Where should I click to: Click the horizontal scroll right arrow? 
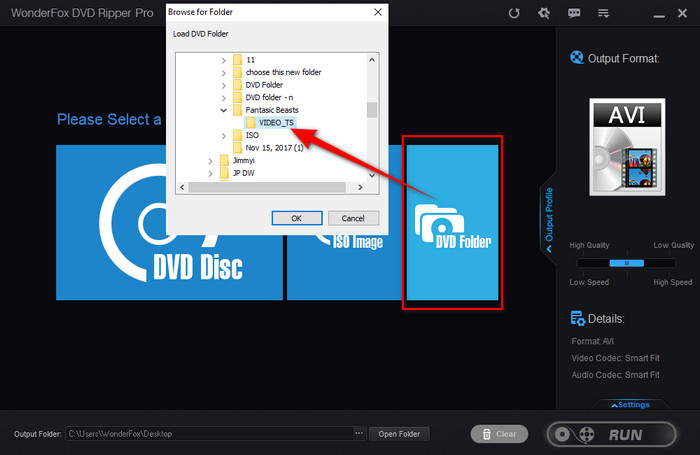(x=360, y=188)
